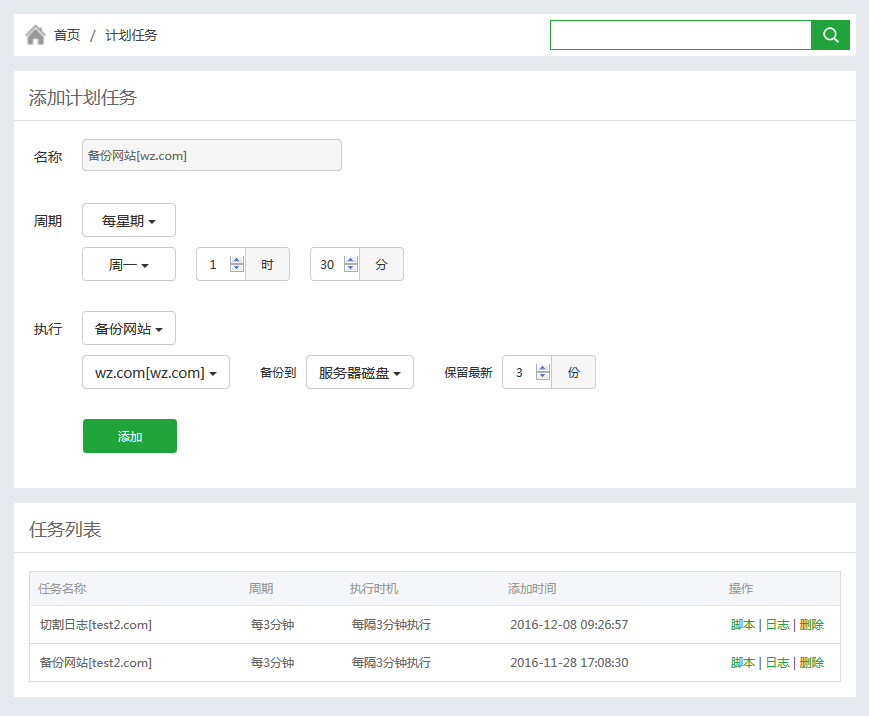
Task: Click the home icon in breadcrumb
Action: click(35, 35)
